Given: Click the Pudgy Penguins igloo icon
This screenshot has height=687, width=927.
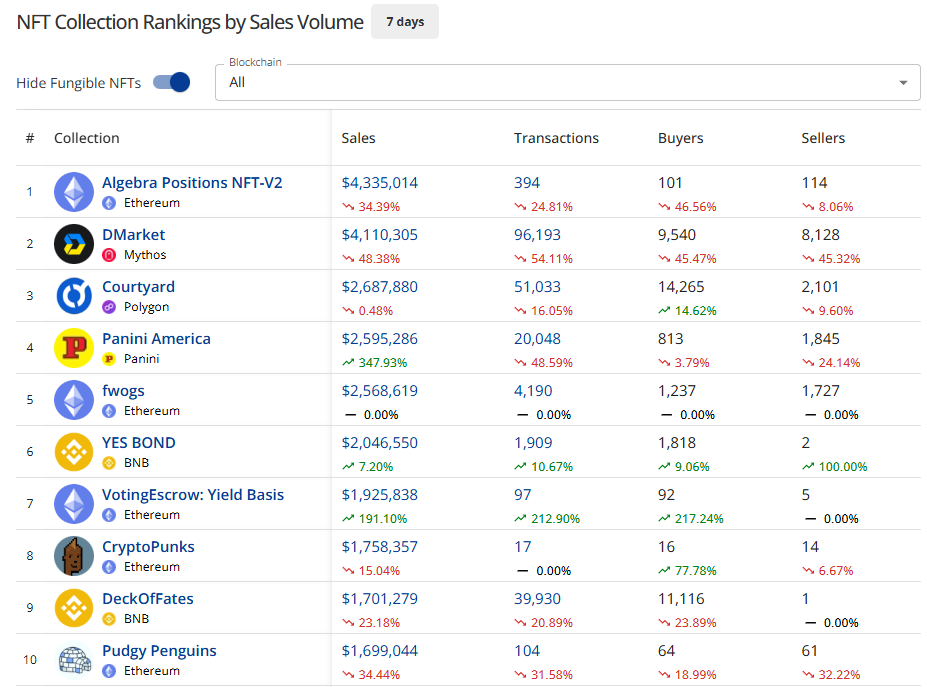Looking at the screenshot, I should (x=73, y=660).
